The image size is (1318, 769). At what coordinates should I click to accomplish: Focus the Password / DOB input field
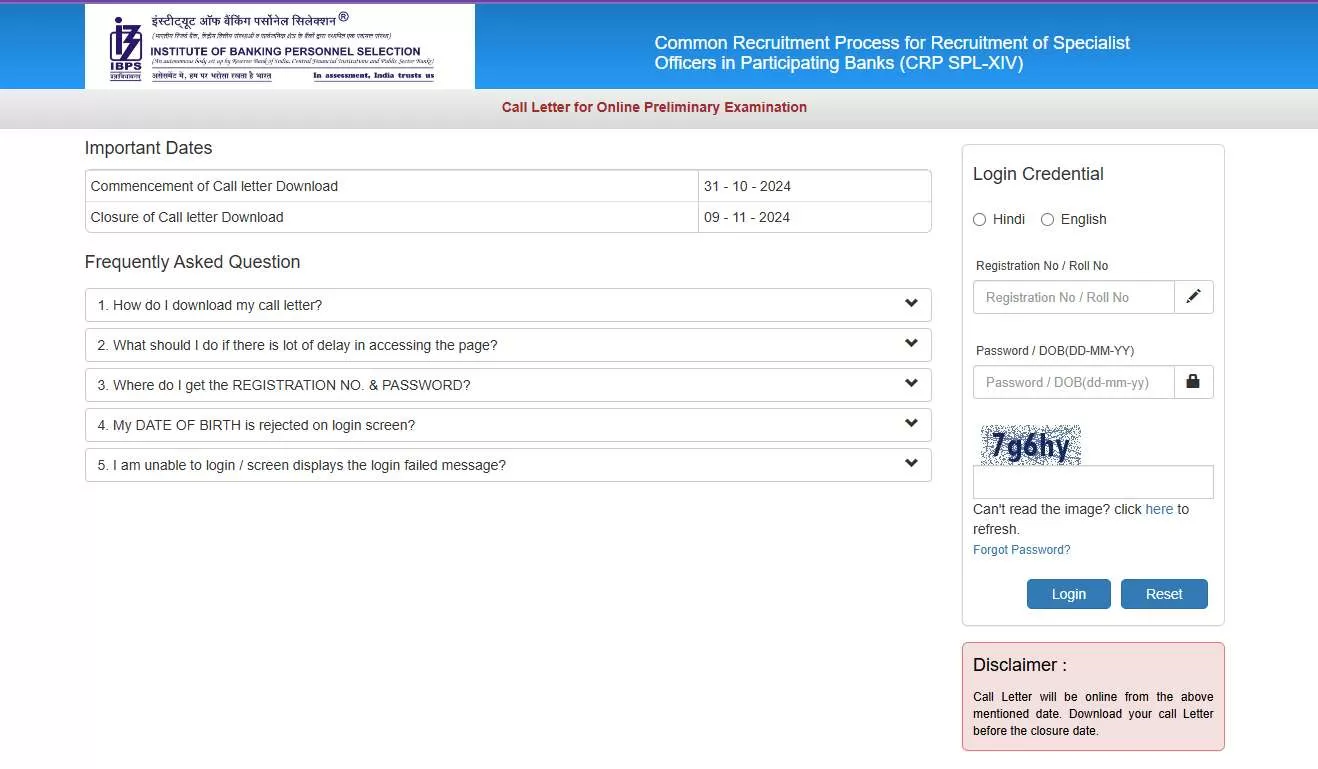click(x=1073, y=382)
